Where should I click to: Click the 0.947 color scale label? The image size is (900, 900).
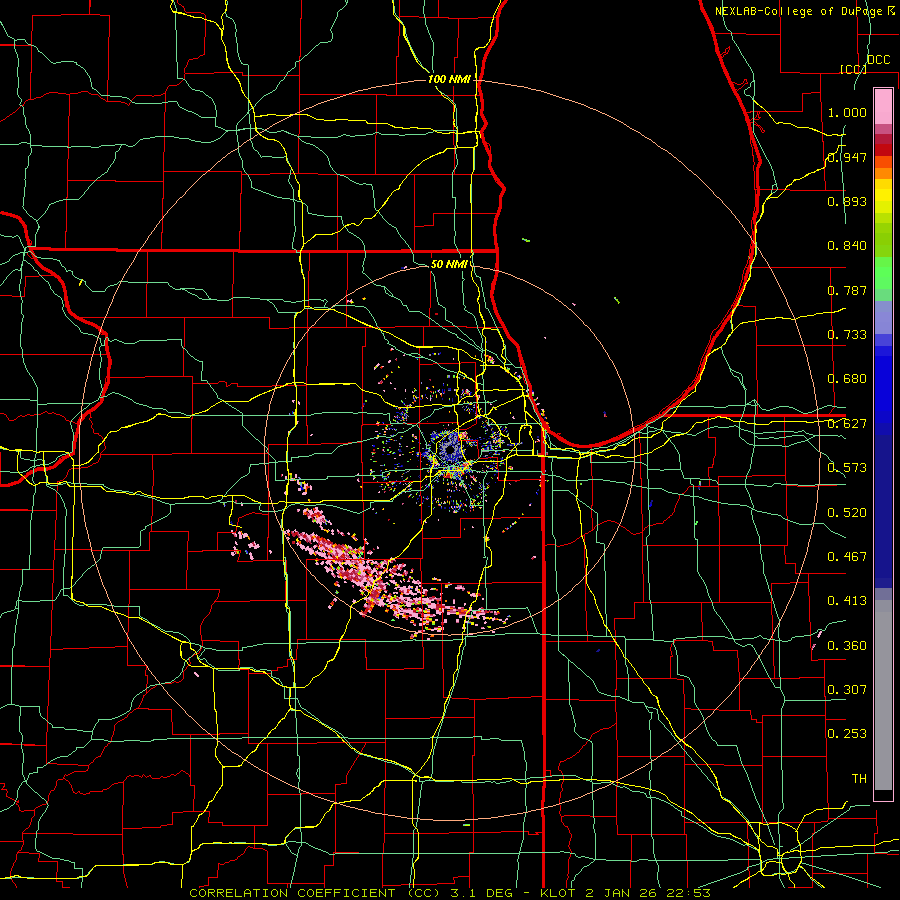pos(847,157)
